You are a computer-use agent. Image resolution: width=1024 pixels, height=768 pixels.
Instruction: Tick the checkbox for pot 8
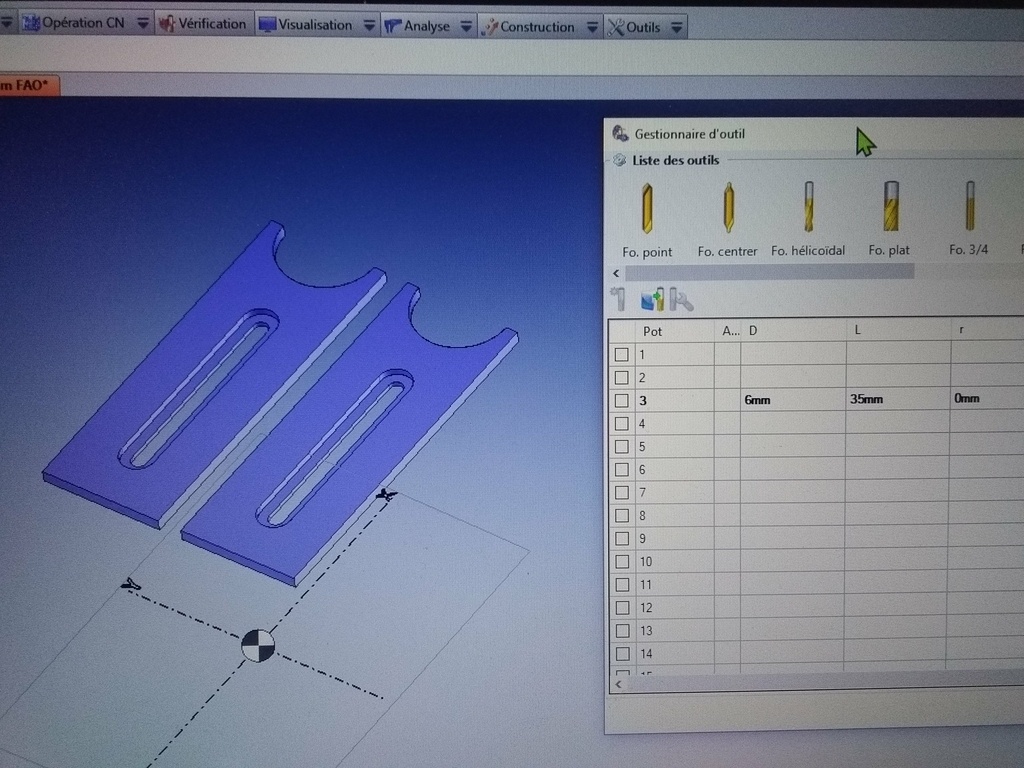(x=622, y=516)
